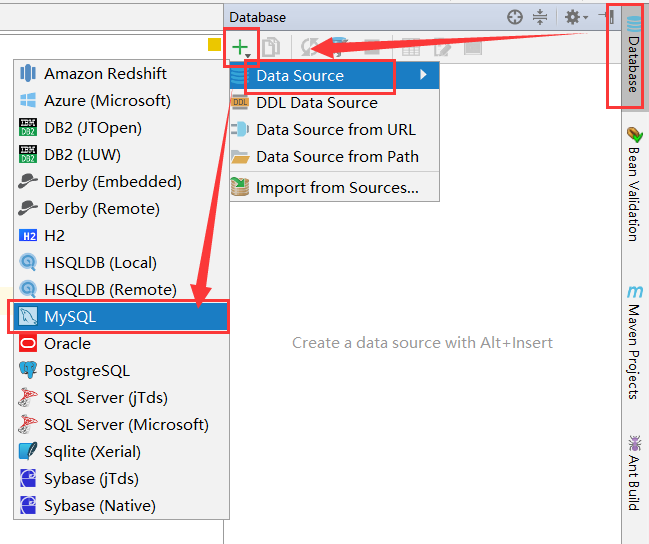Click the green plus New button

pyautogui.click(x=241, y=48)
